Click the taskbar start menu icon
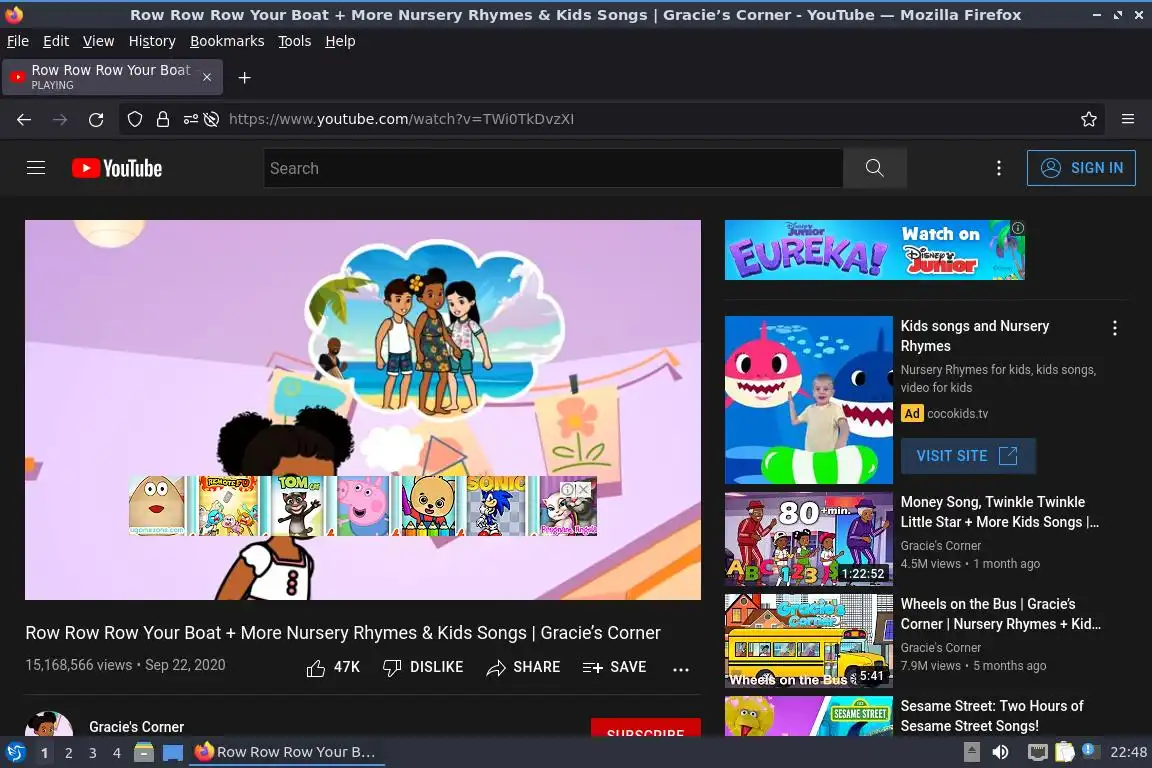Viewport: 1152px width, 768px height. tap(15, 752)
